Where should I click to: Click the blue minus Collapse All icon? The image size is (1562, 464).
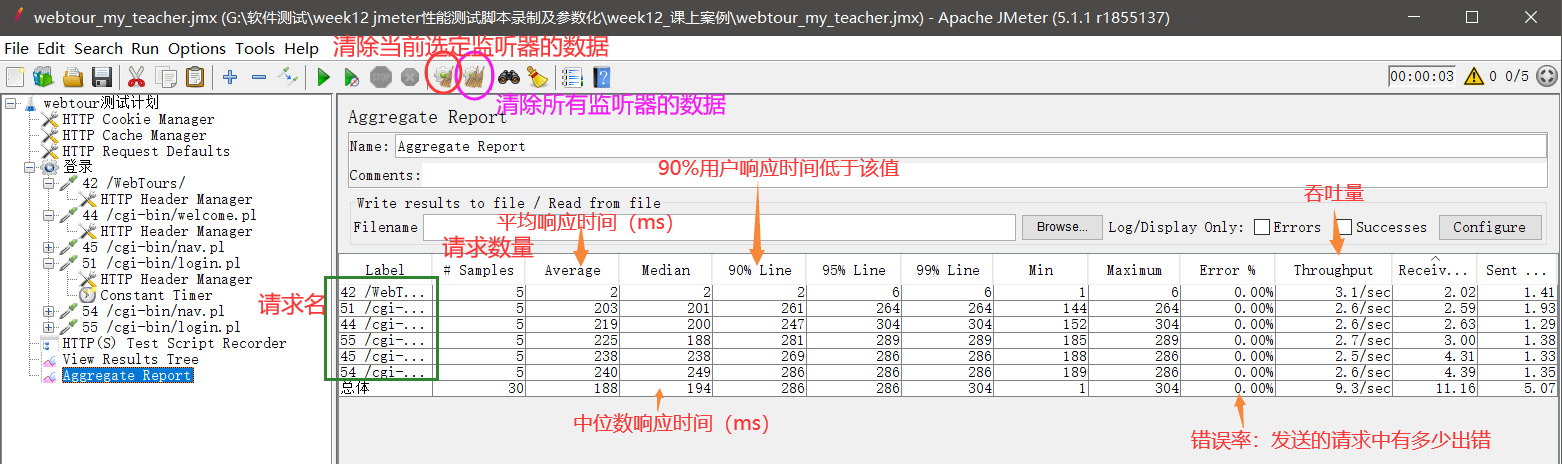pos(259,77)
